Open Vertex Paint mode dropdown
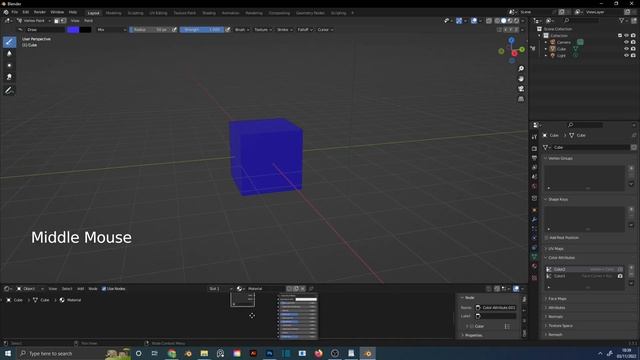This screenshot has width=640, height=360. (x=34, y=20)
